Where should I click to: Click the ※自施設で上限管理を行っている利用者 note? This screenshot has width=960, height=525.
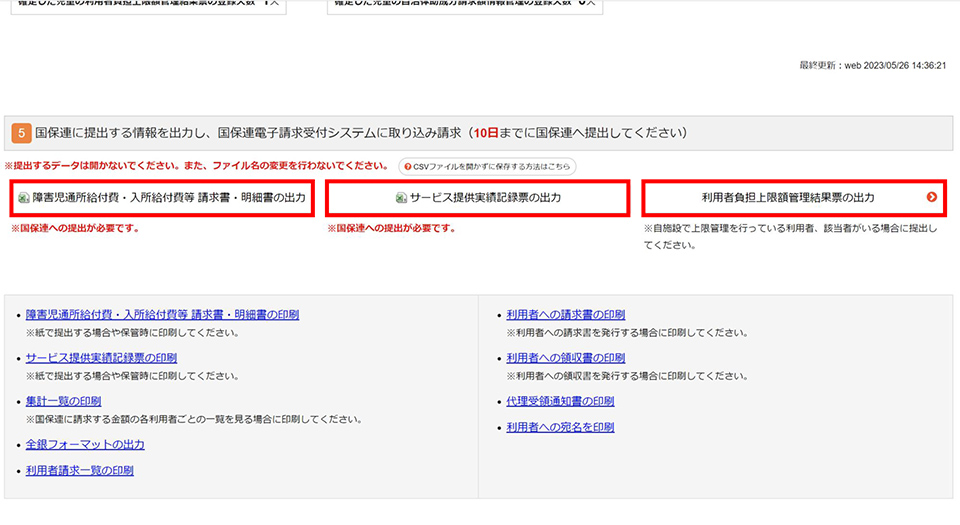tap(790, 236)
